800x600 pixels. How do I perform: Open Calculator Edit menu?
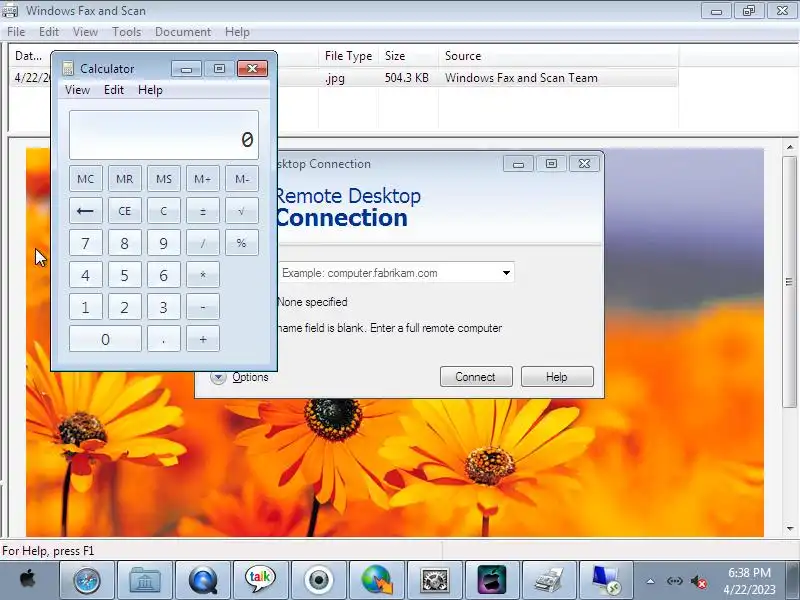[x=114, y=90]
